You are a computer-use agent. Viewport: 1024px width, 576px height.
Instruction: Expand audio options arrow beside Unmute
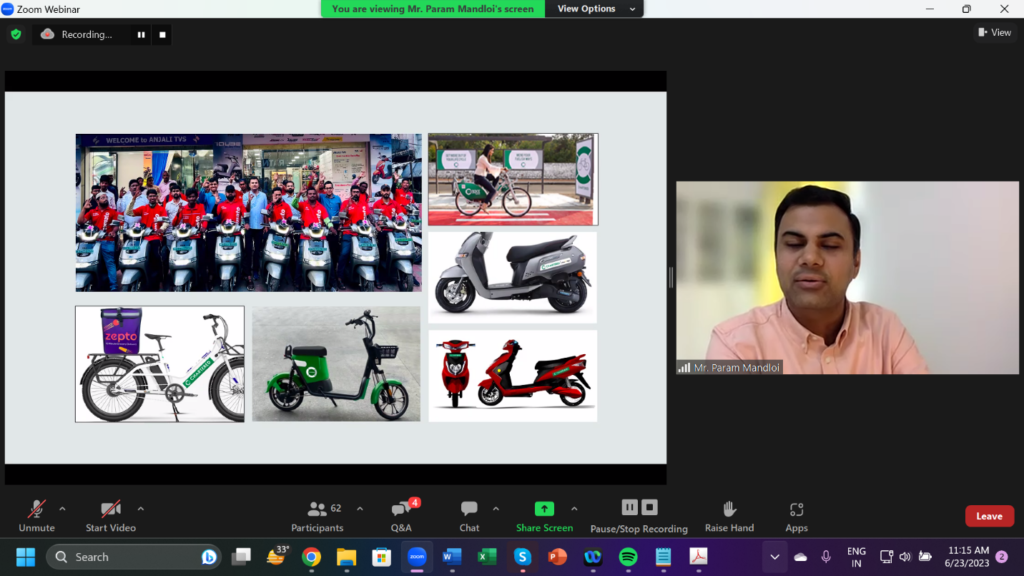(x=62, y=508)
